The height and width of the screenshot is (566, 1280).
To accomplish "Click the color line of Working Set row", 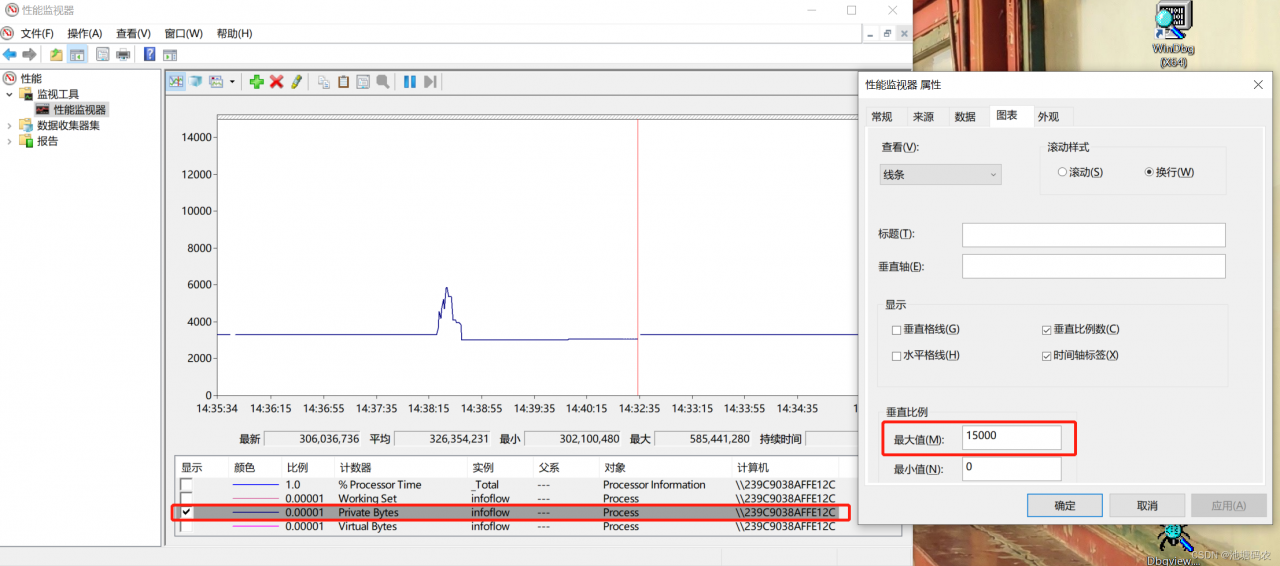I will (255, 498).
